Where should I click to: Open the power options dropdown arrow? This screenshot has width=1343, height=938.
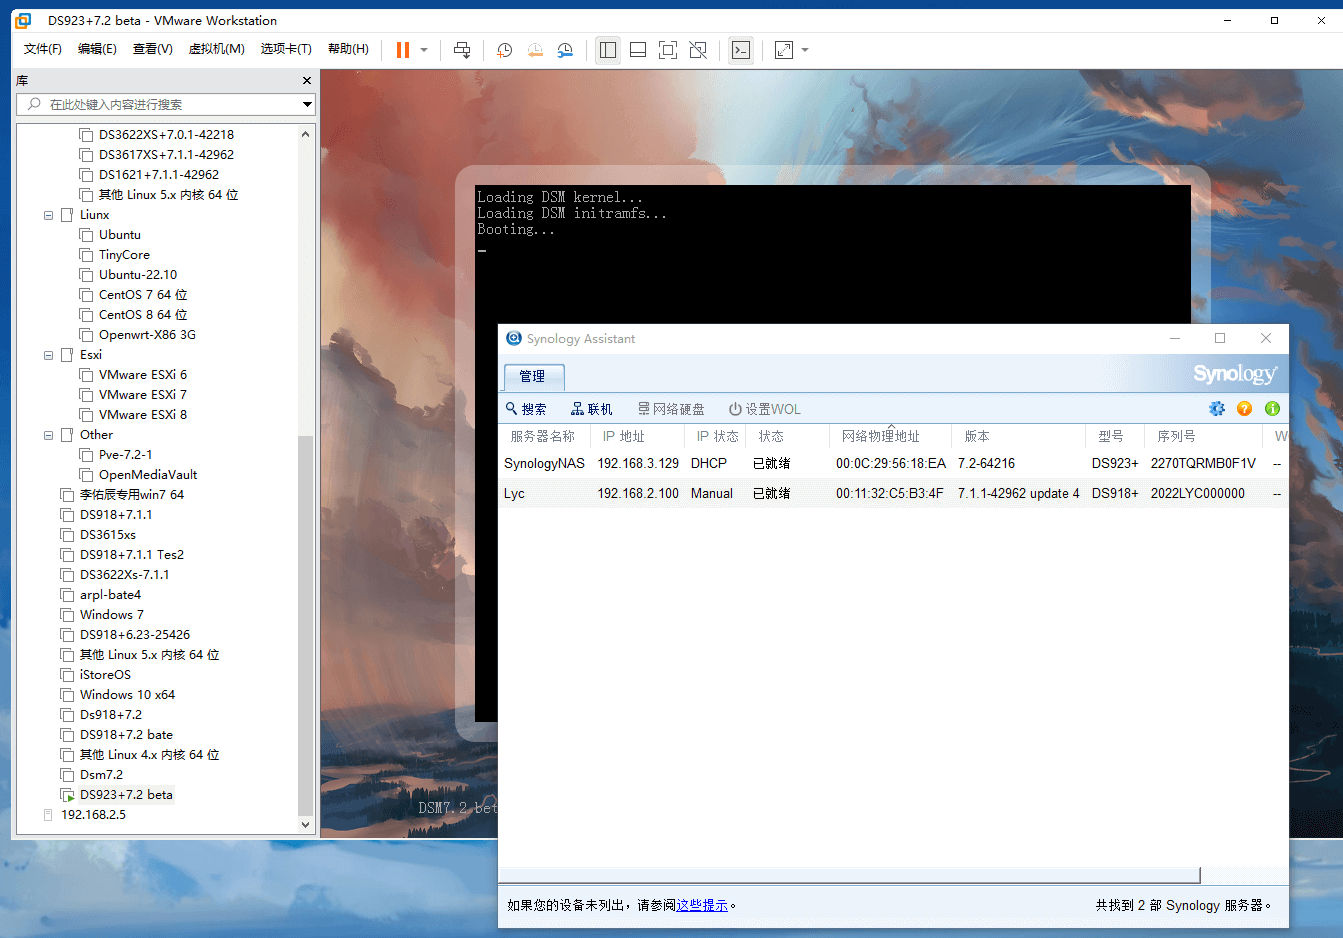pos(424,50)
